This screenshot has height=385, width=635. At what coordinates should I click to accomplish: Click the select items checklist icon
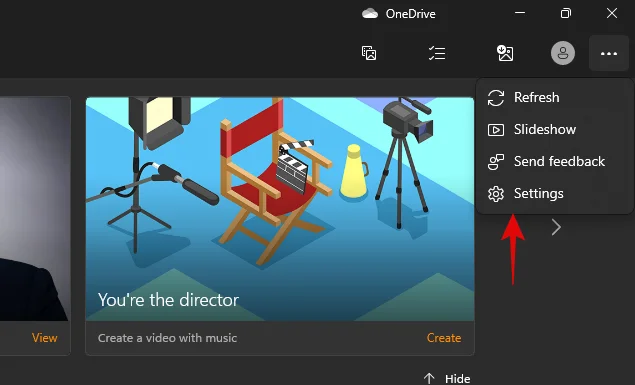click(x=437, y=53)
